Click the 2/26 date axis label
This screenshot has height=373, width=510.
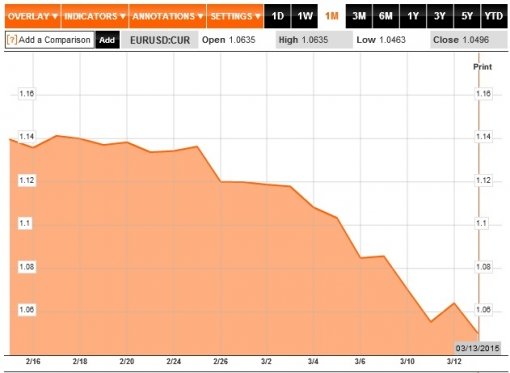coord(220,361)
